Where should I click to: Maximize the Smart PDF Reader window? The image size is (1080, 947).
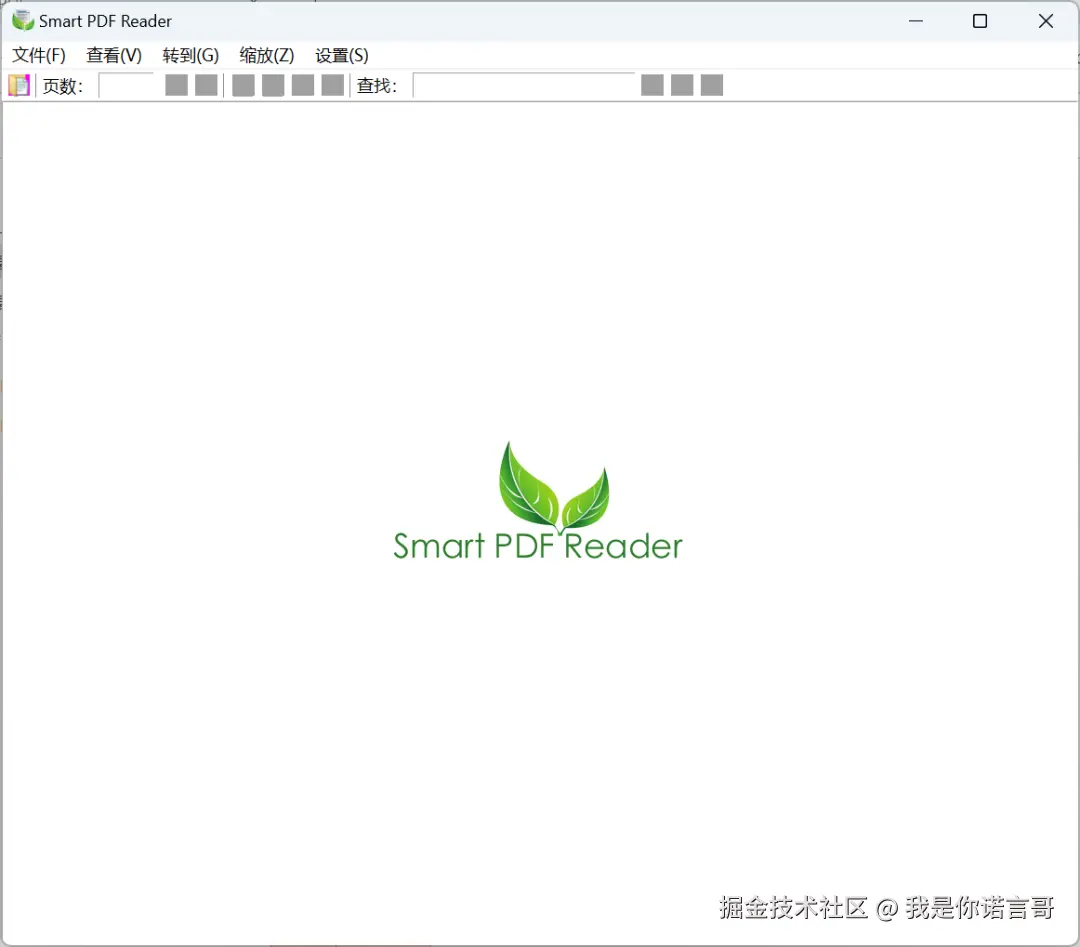[x=979, y=21]
